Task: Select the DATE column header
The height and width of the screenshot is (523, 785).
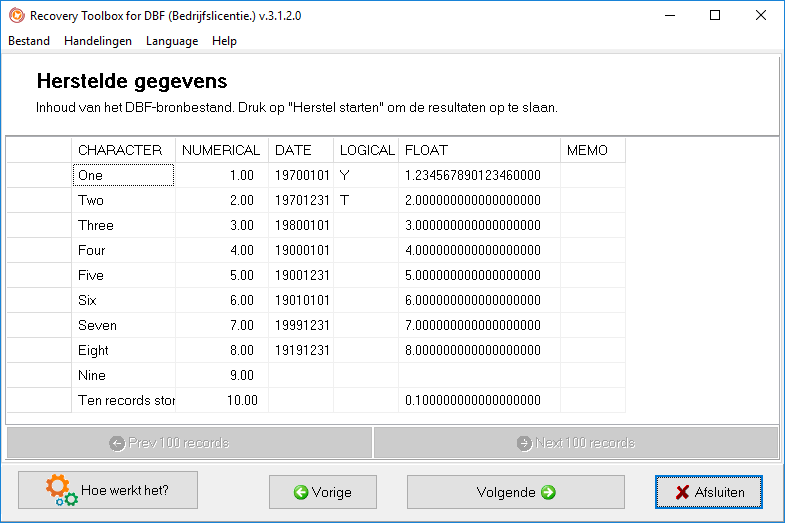Action: (301, 150)
